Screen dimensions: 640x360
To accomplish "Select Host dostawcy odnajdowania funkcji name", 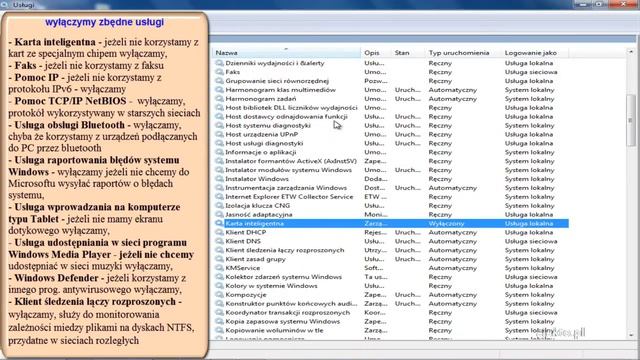I will [287, 116].
